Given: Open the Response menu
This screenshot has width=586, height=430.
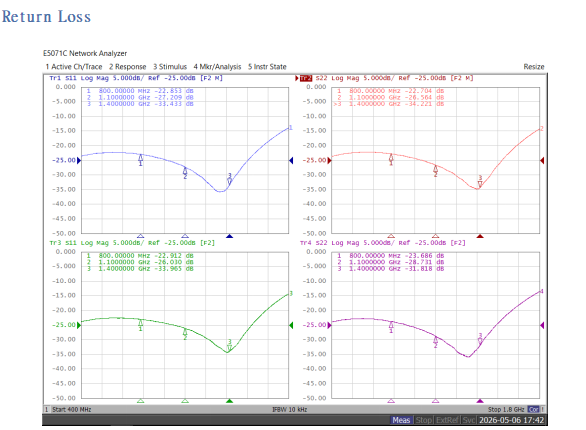Looking at the screenshot, I should [x=127, y=66].
